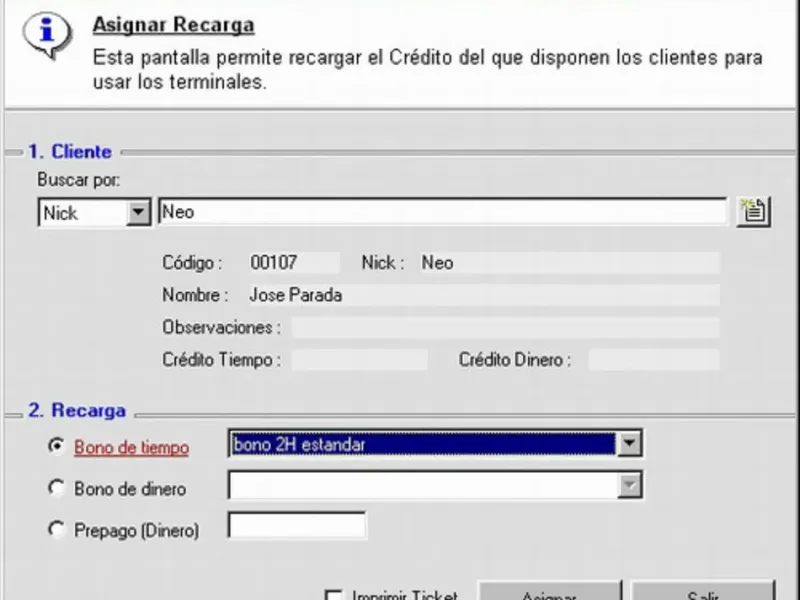Click the Código value 00107
This screenshot has height=600, width=800.
click(293, 263)
